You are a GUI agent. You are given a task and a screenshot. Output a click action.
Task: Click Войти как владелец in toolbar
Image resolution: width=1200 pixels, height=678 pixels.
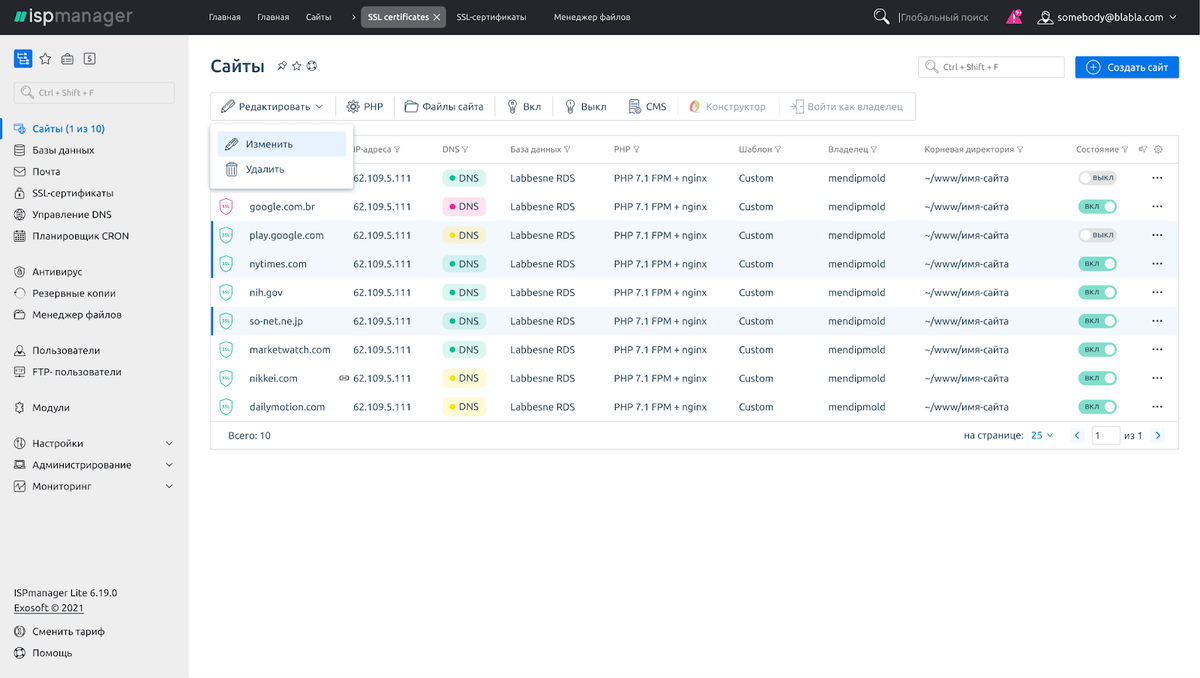point(847,106)
